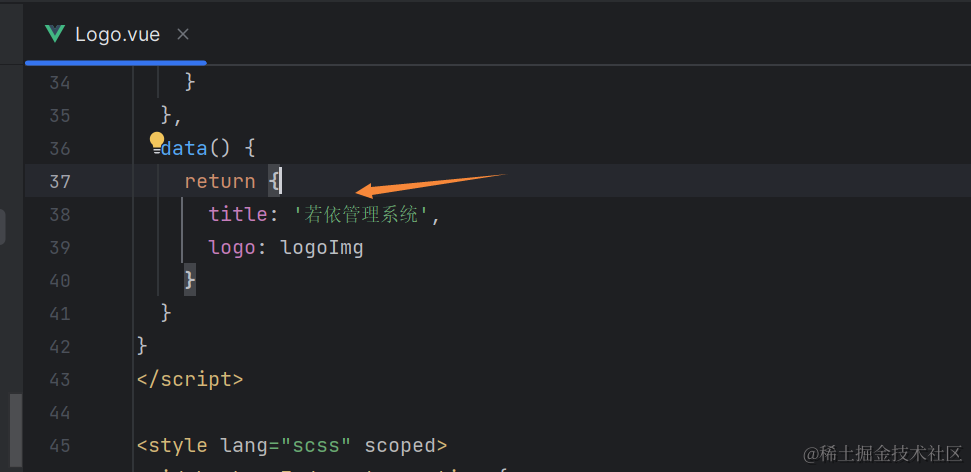Click line number 38 in gutter
The height and width of the screenshot is (472, 971).
(x=59, y=214)
